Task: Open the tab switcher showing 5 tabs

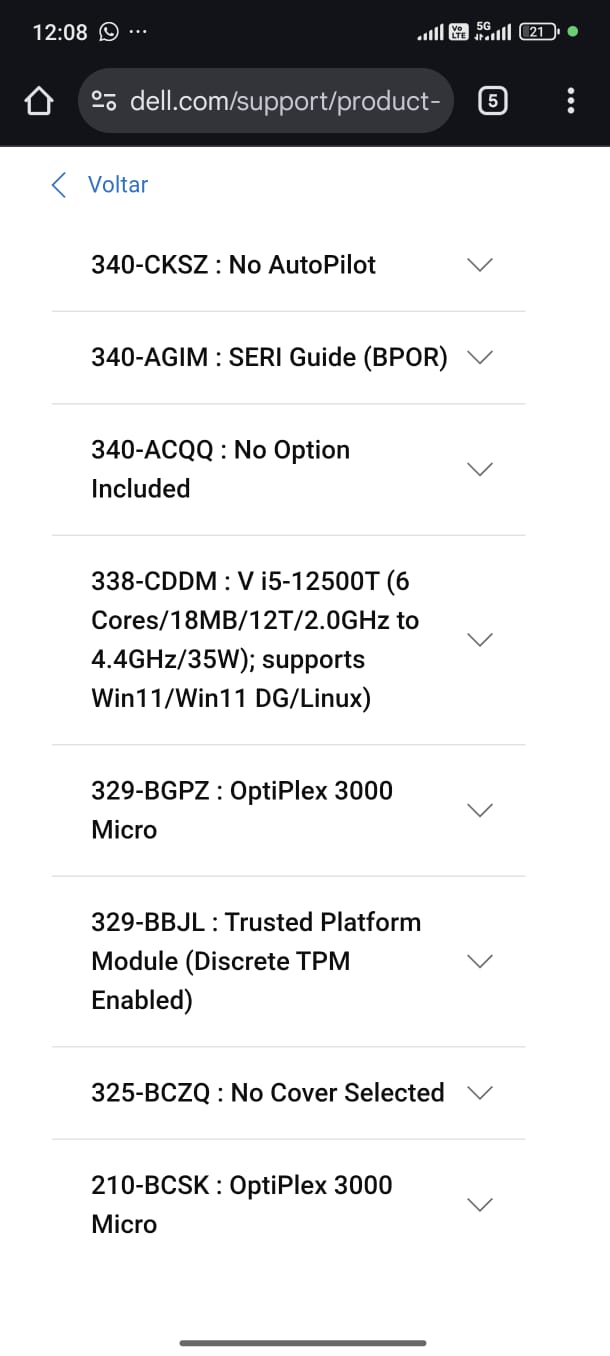Action: pyautogui.click(x=492, y=101)
